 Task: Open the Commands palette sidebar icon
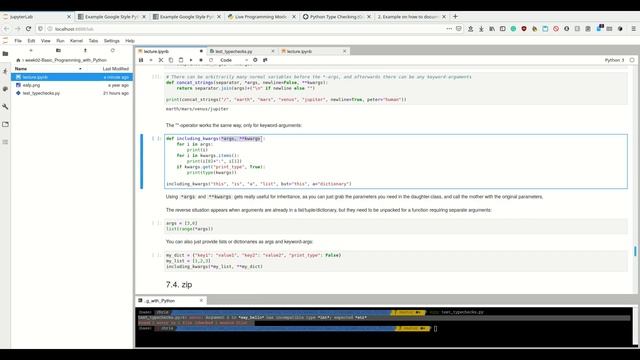5,89
